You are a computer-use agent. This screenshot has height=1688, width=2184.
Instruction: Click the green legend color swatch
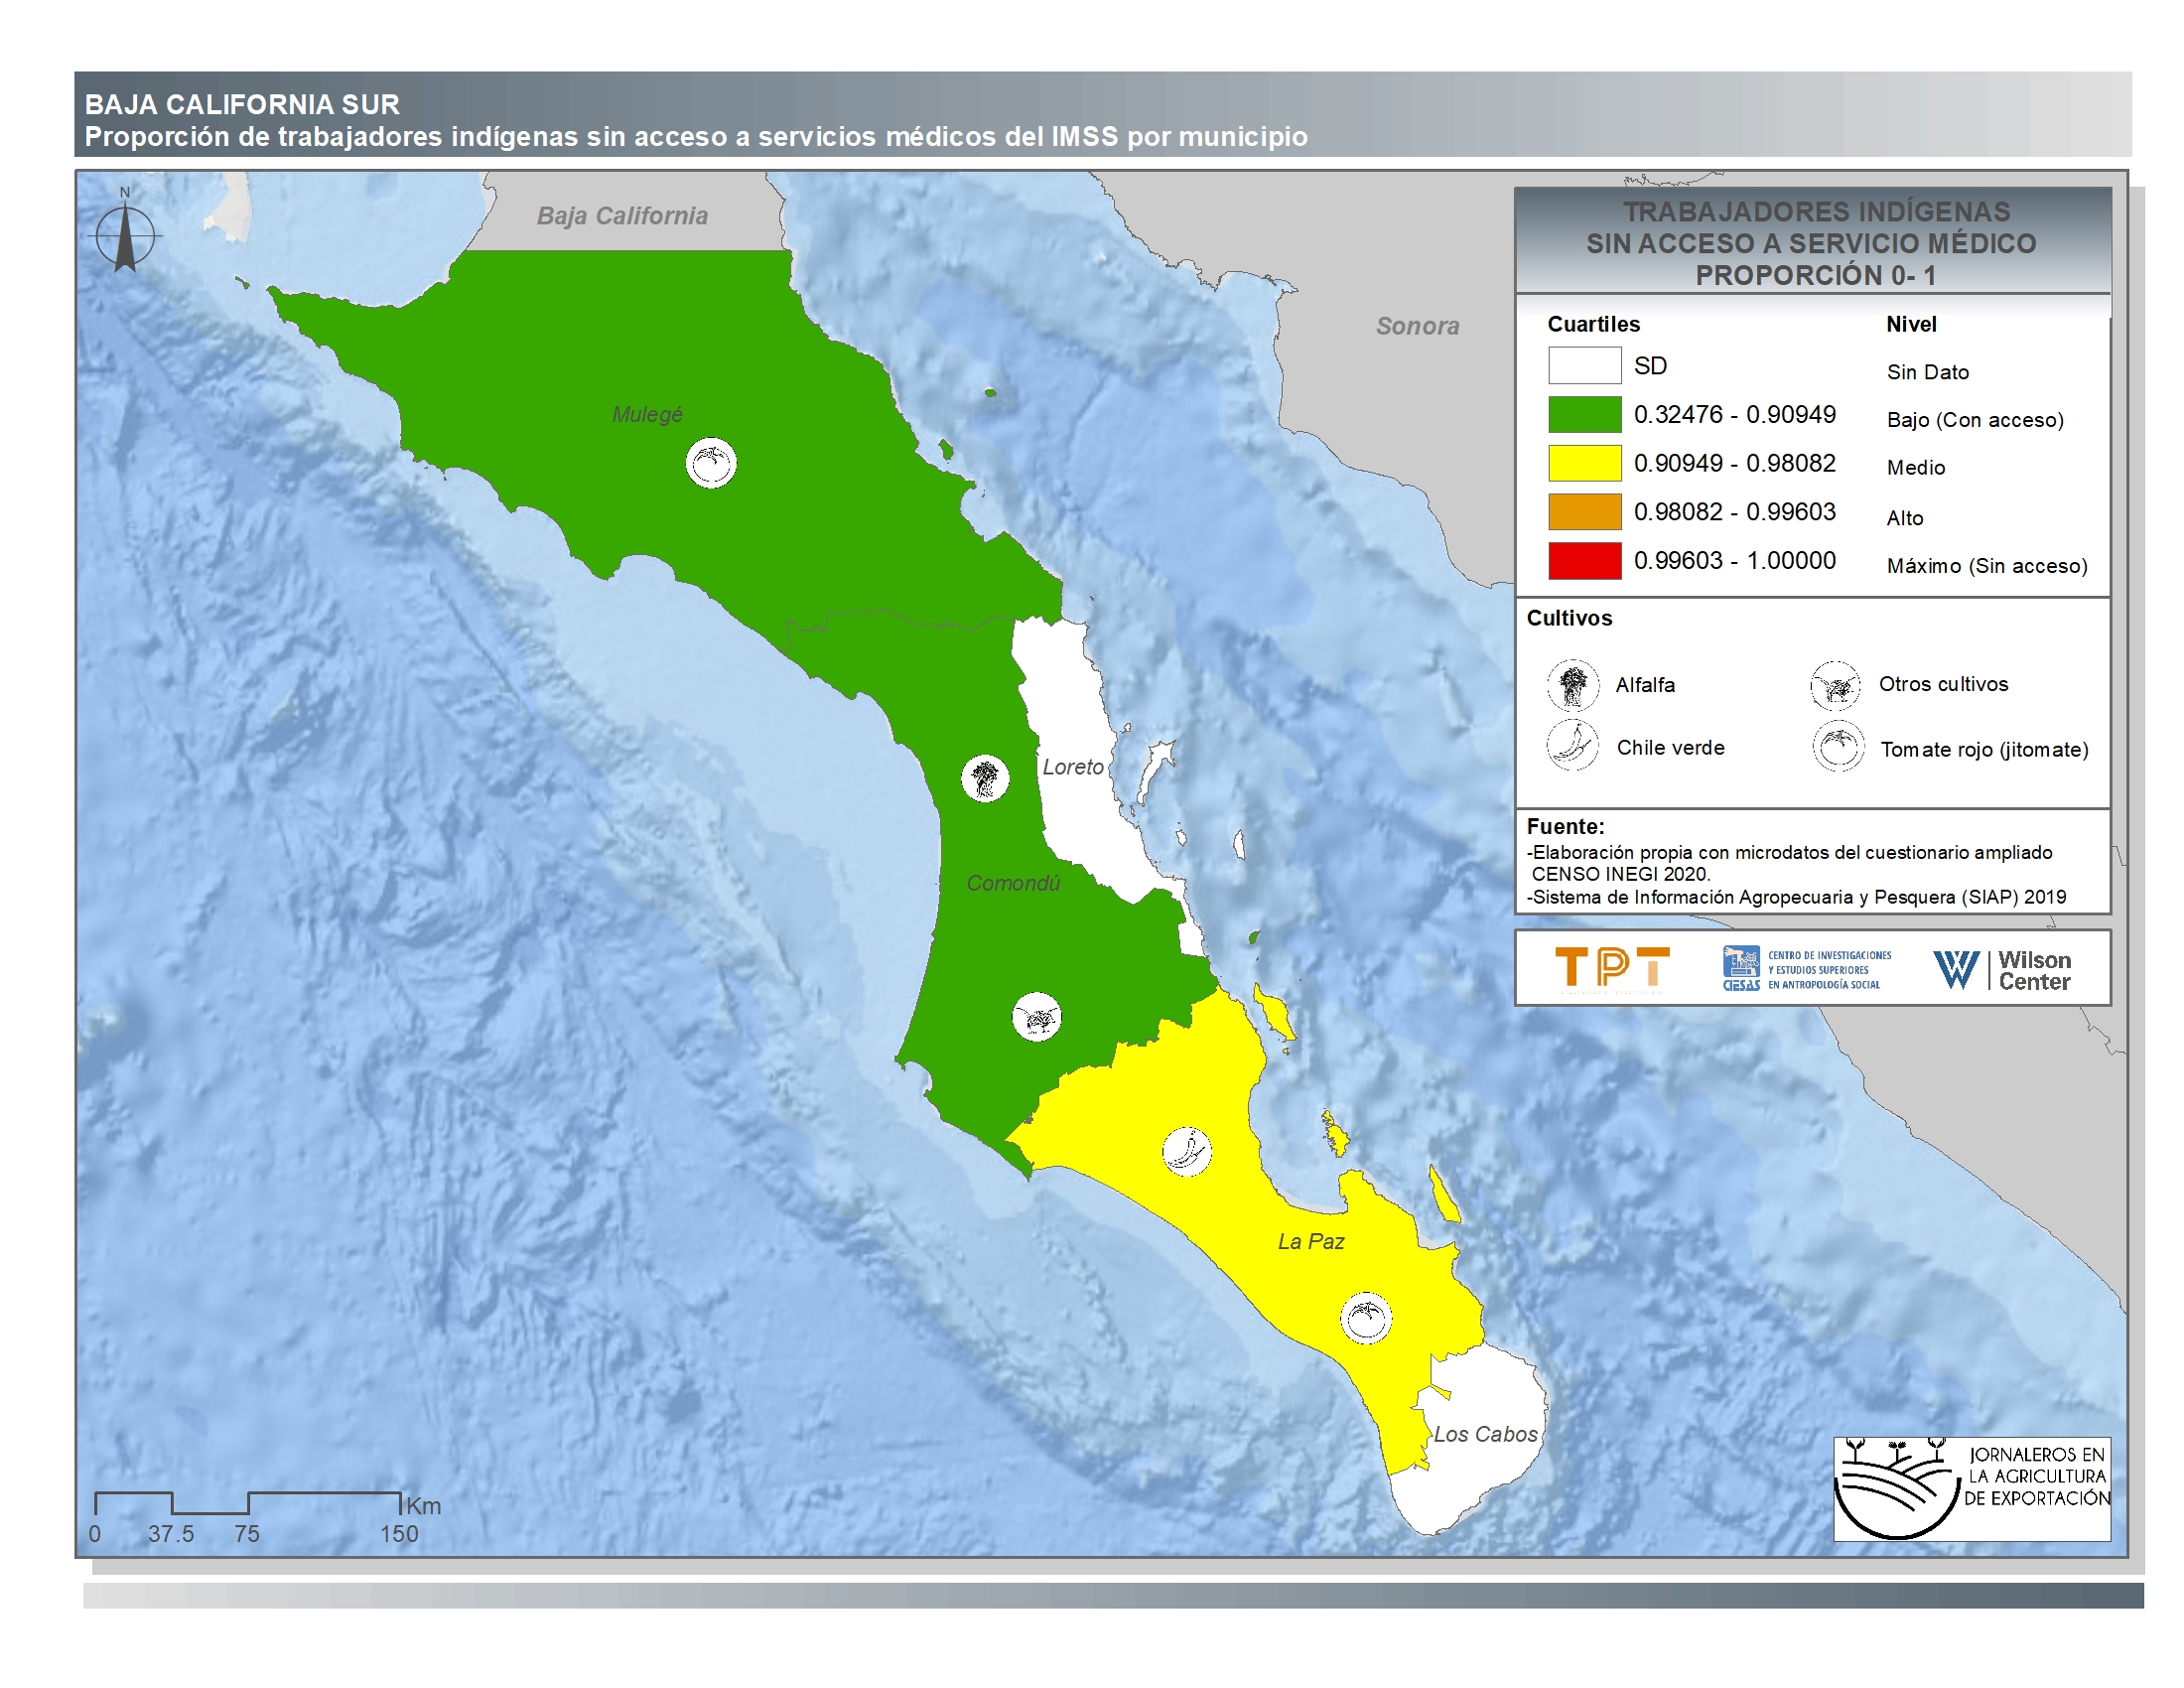coord(1584,414)
